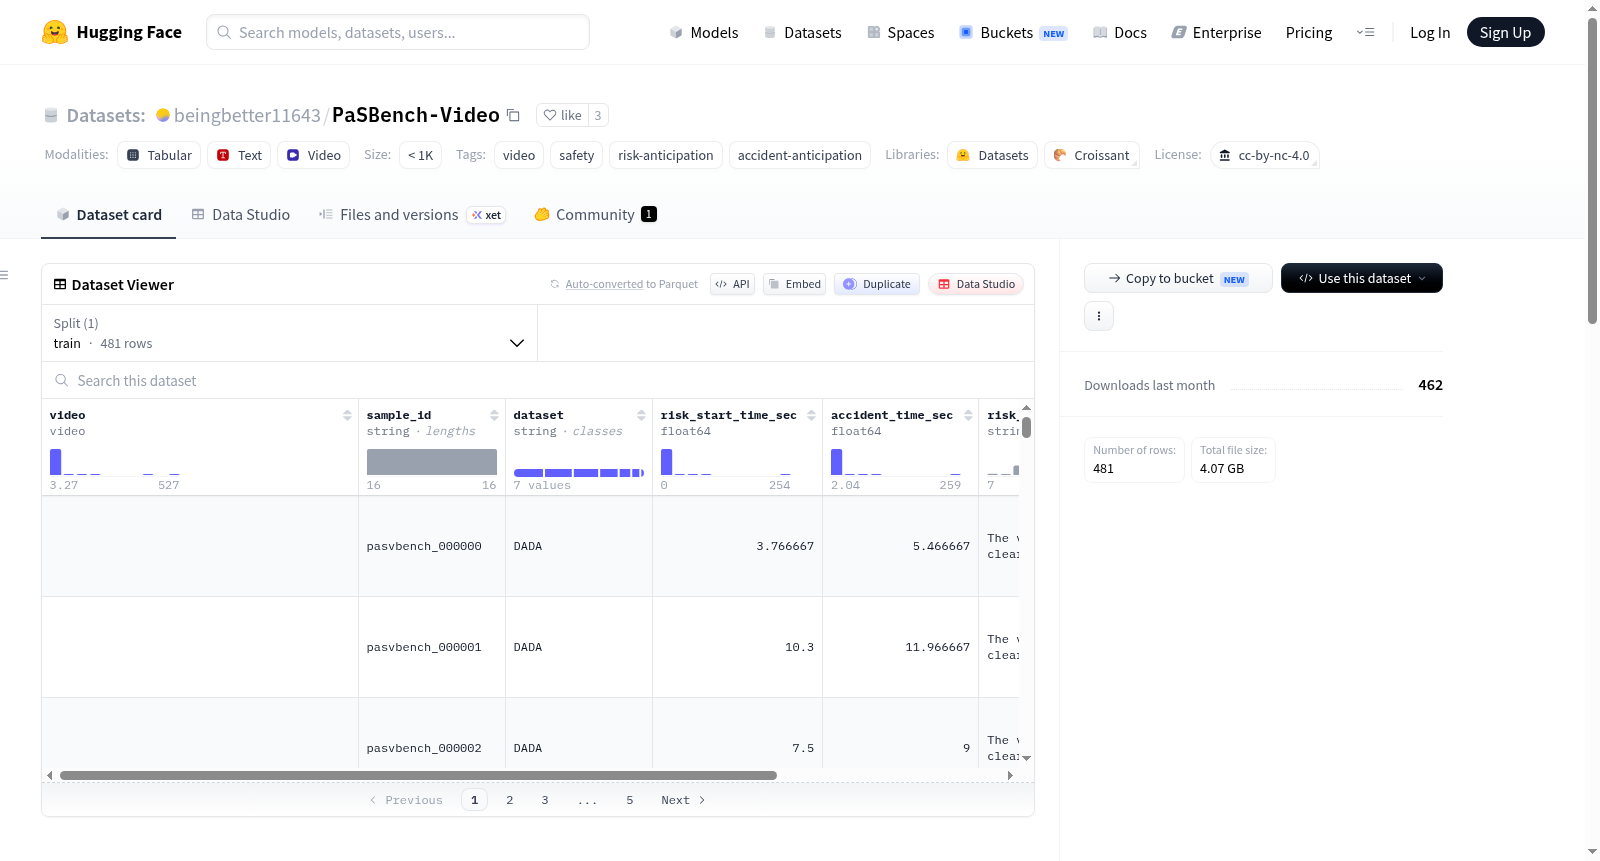1600x861 pixels.
Task: Switch to the Dataset card tab
Action: coord(108,215)
